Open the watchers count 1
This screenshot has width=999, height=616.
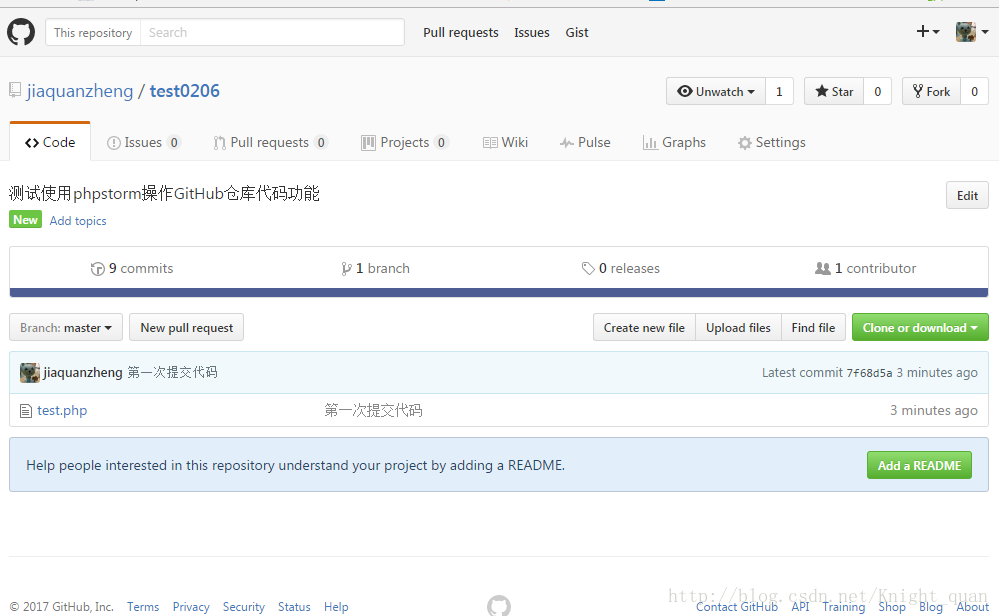[779, 91]
